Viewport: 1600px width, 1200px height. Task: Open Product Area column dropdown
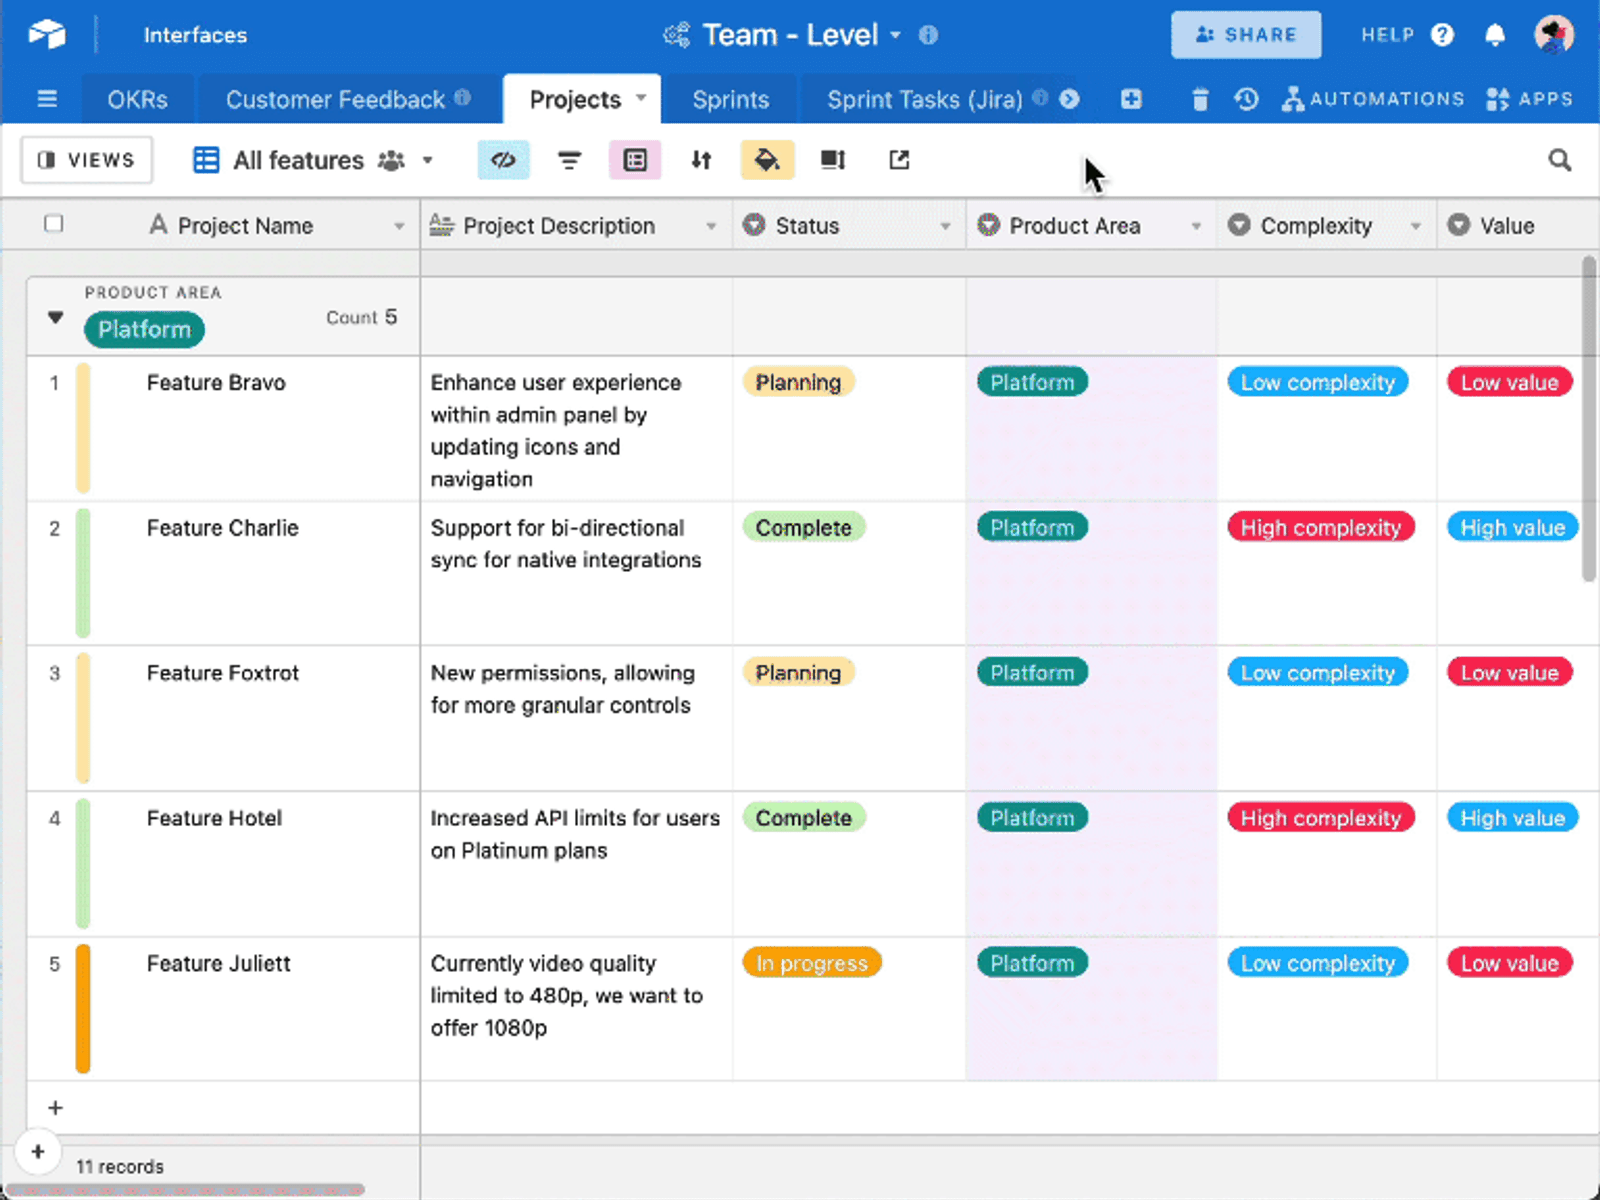tap(1196, 226)
